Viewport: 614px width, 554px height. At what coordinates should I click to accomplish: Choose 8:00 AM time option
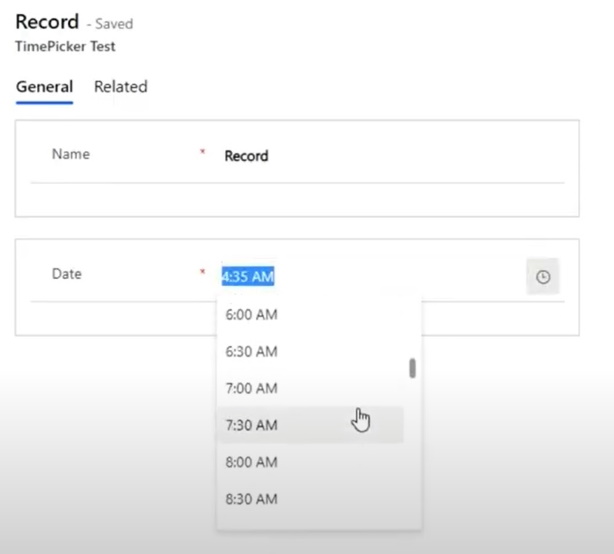point(310,462)
